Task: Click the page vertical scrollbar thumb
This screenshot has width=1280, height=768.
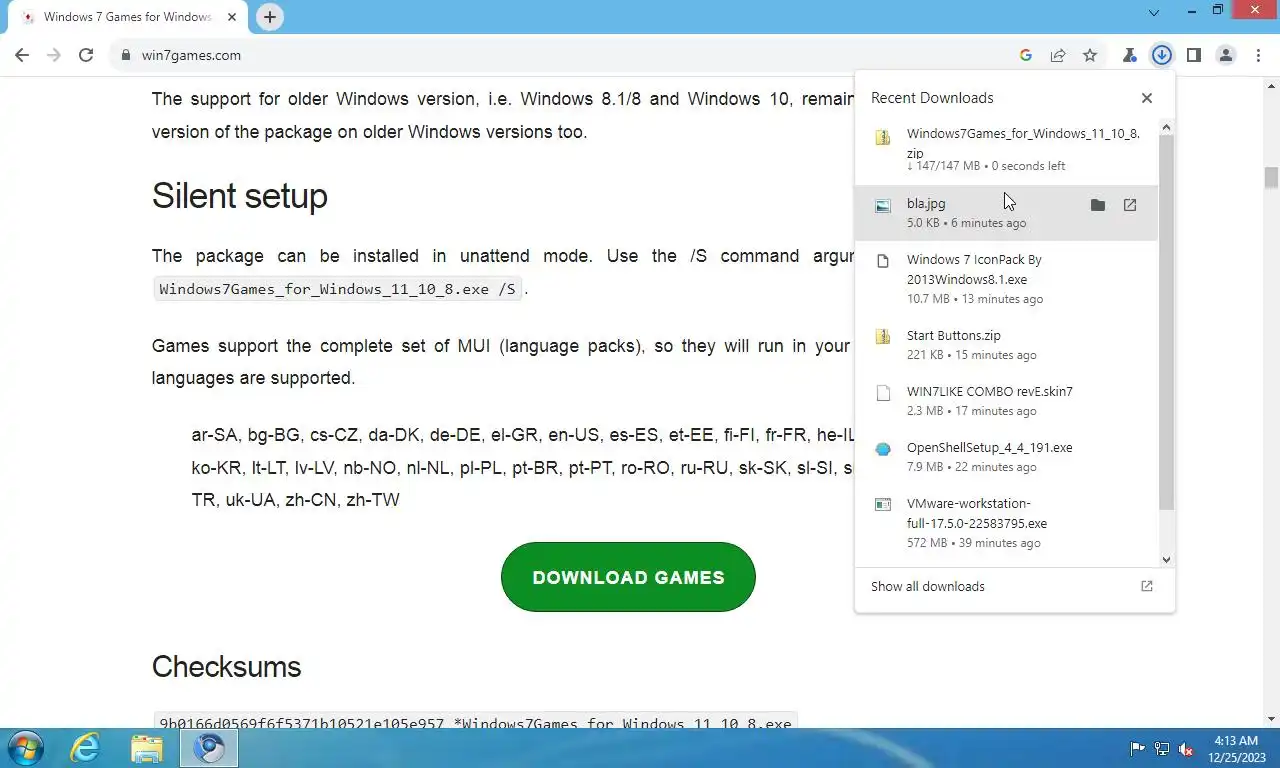Action: tap(1272, 177)
